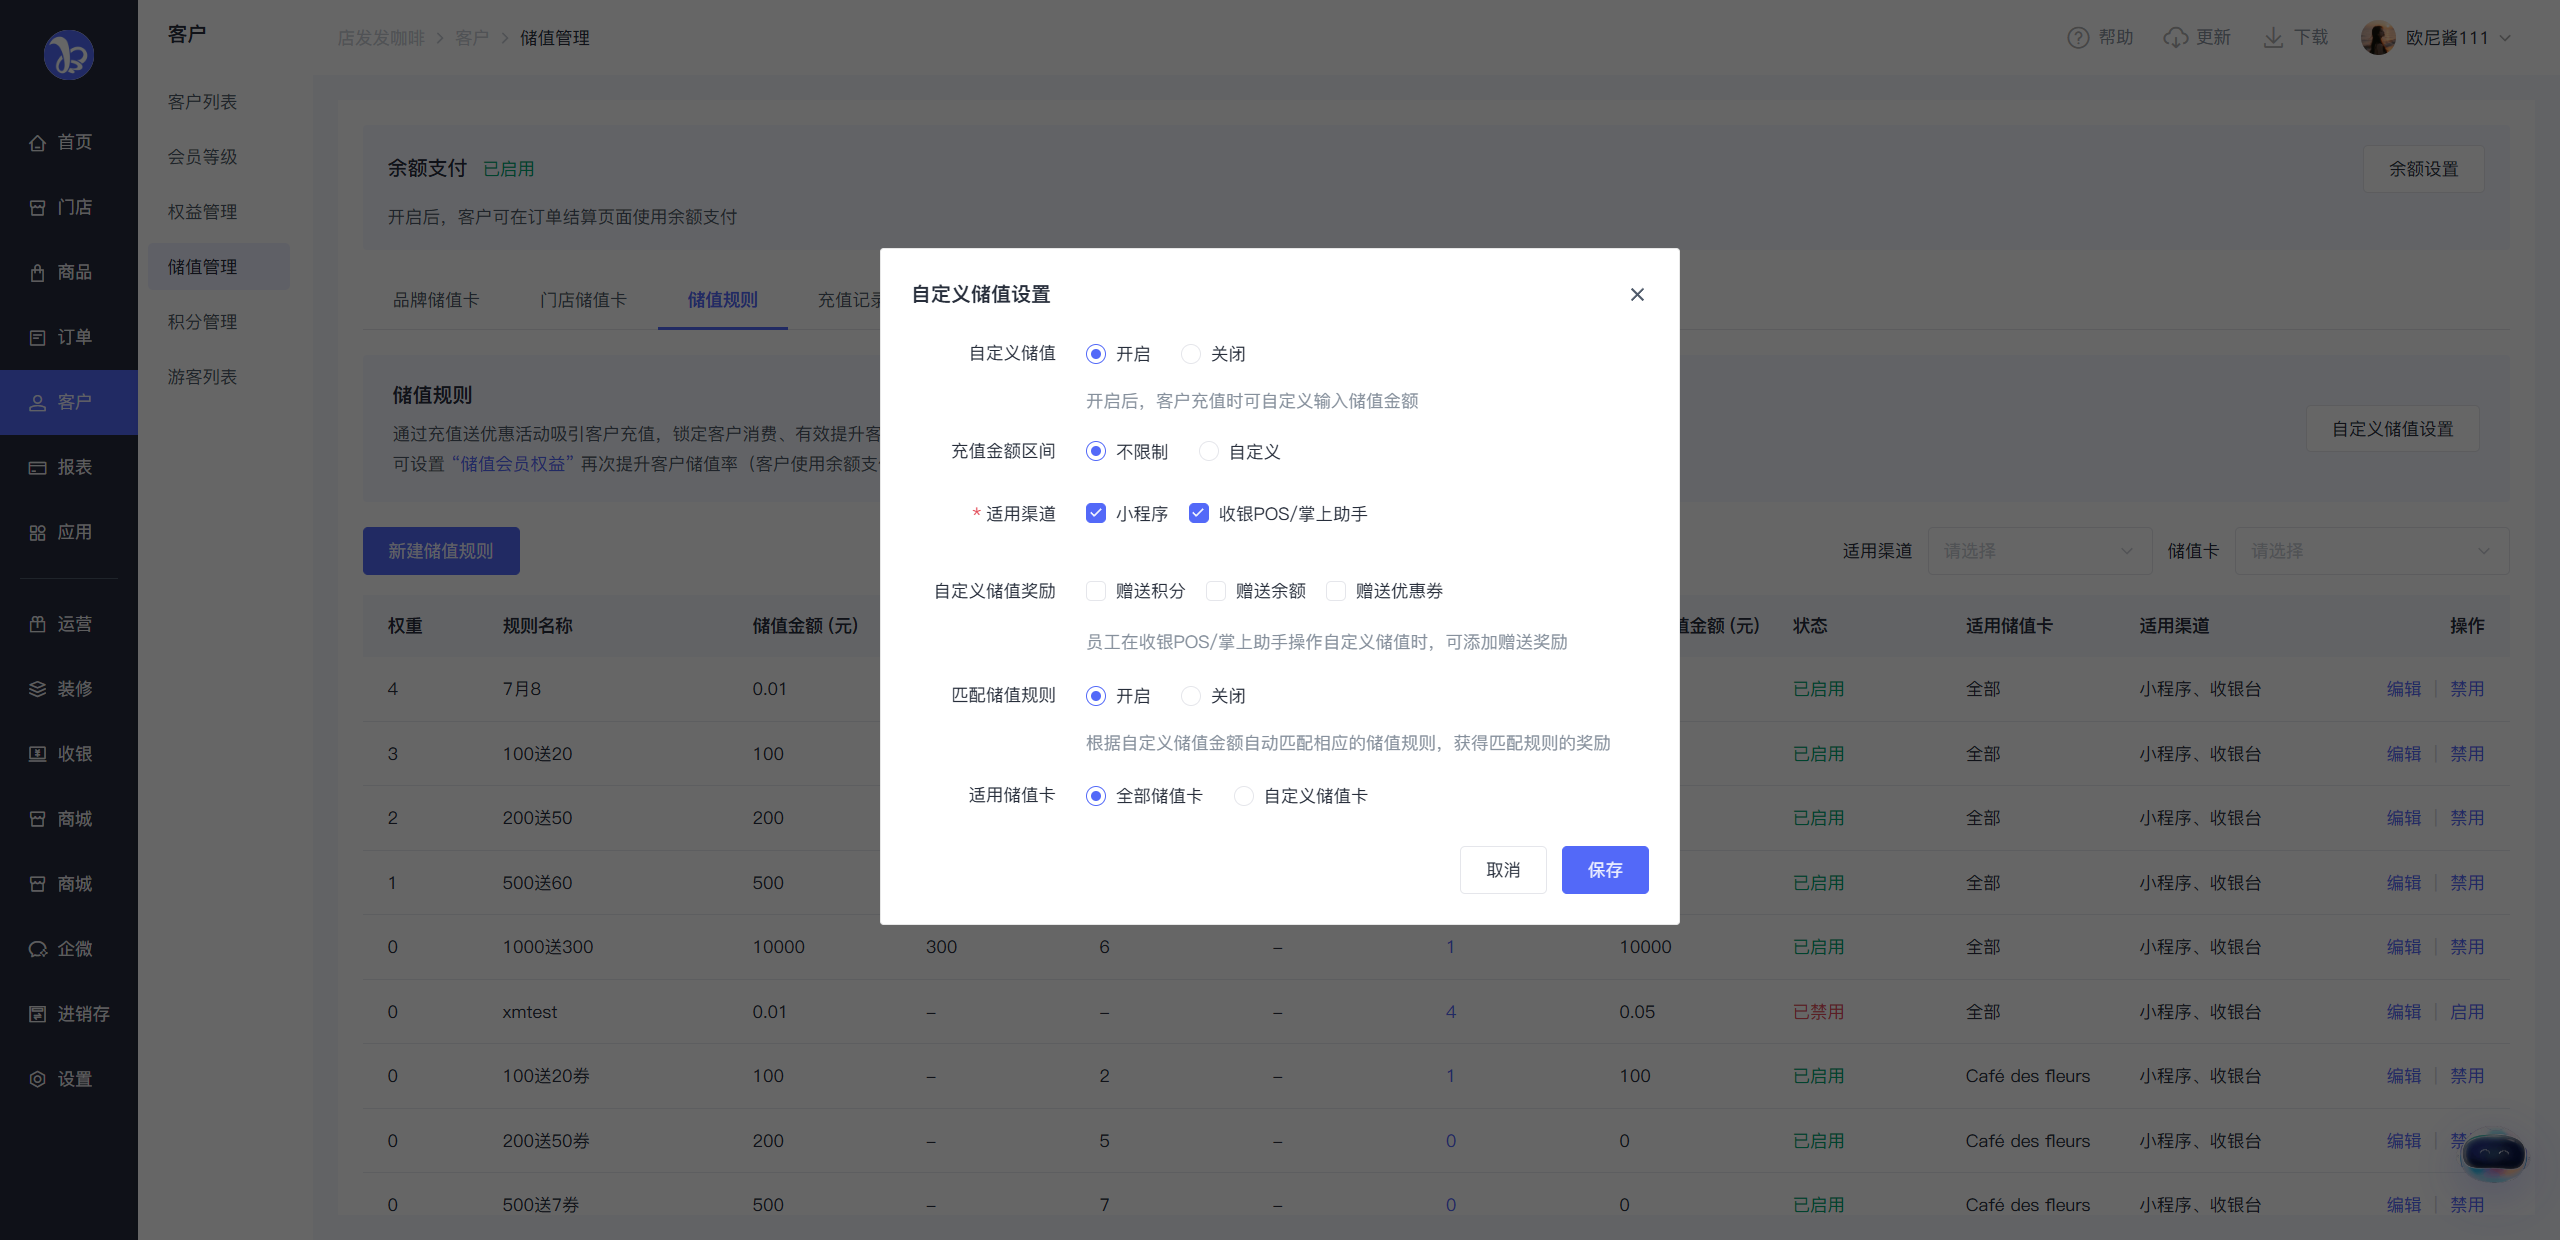Close the 自定义储值设置 dialog with X
The height and width of the screenshot is (1240, 2560).
tap(1637, 294)
